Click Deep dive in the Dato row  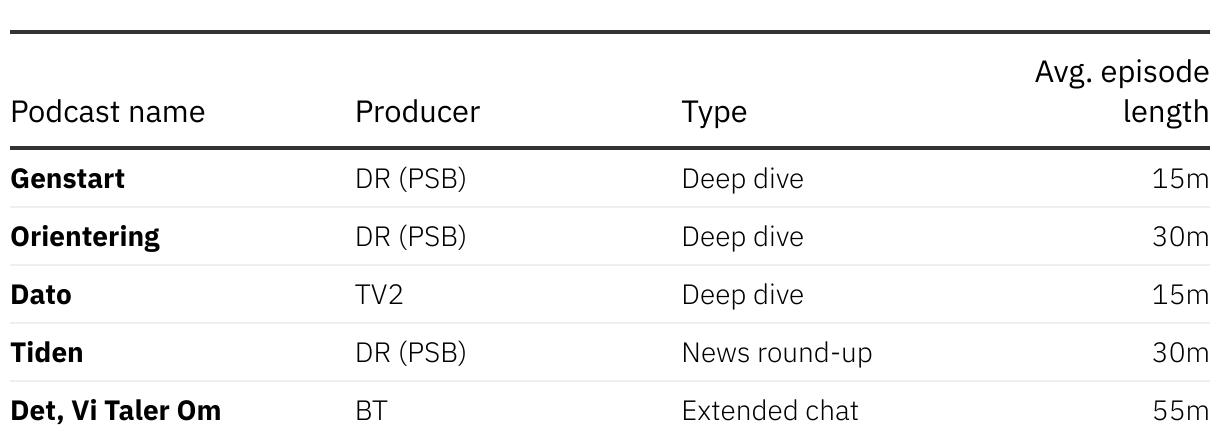point(742,295)
